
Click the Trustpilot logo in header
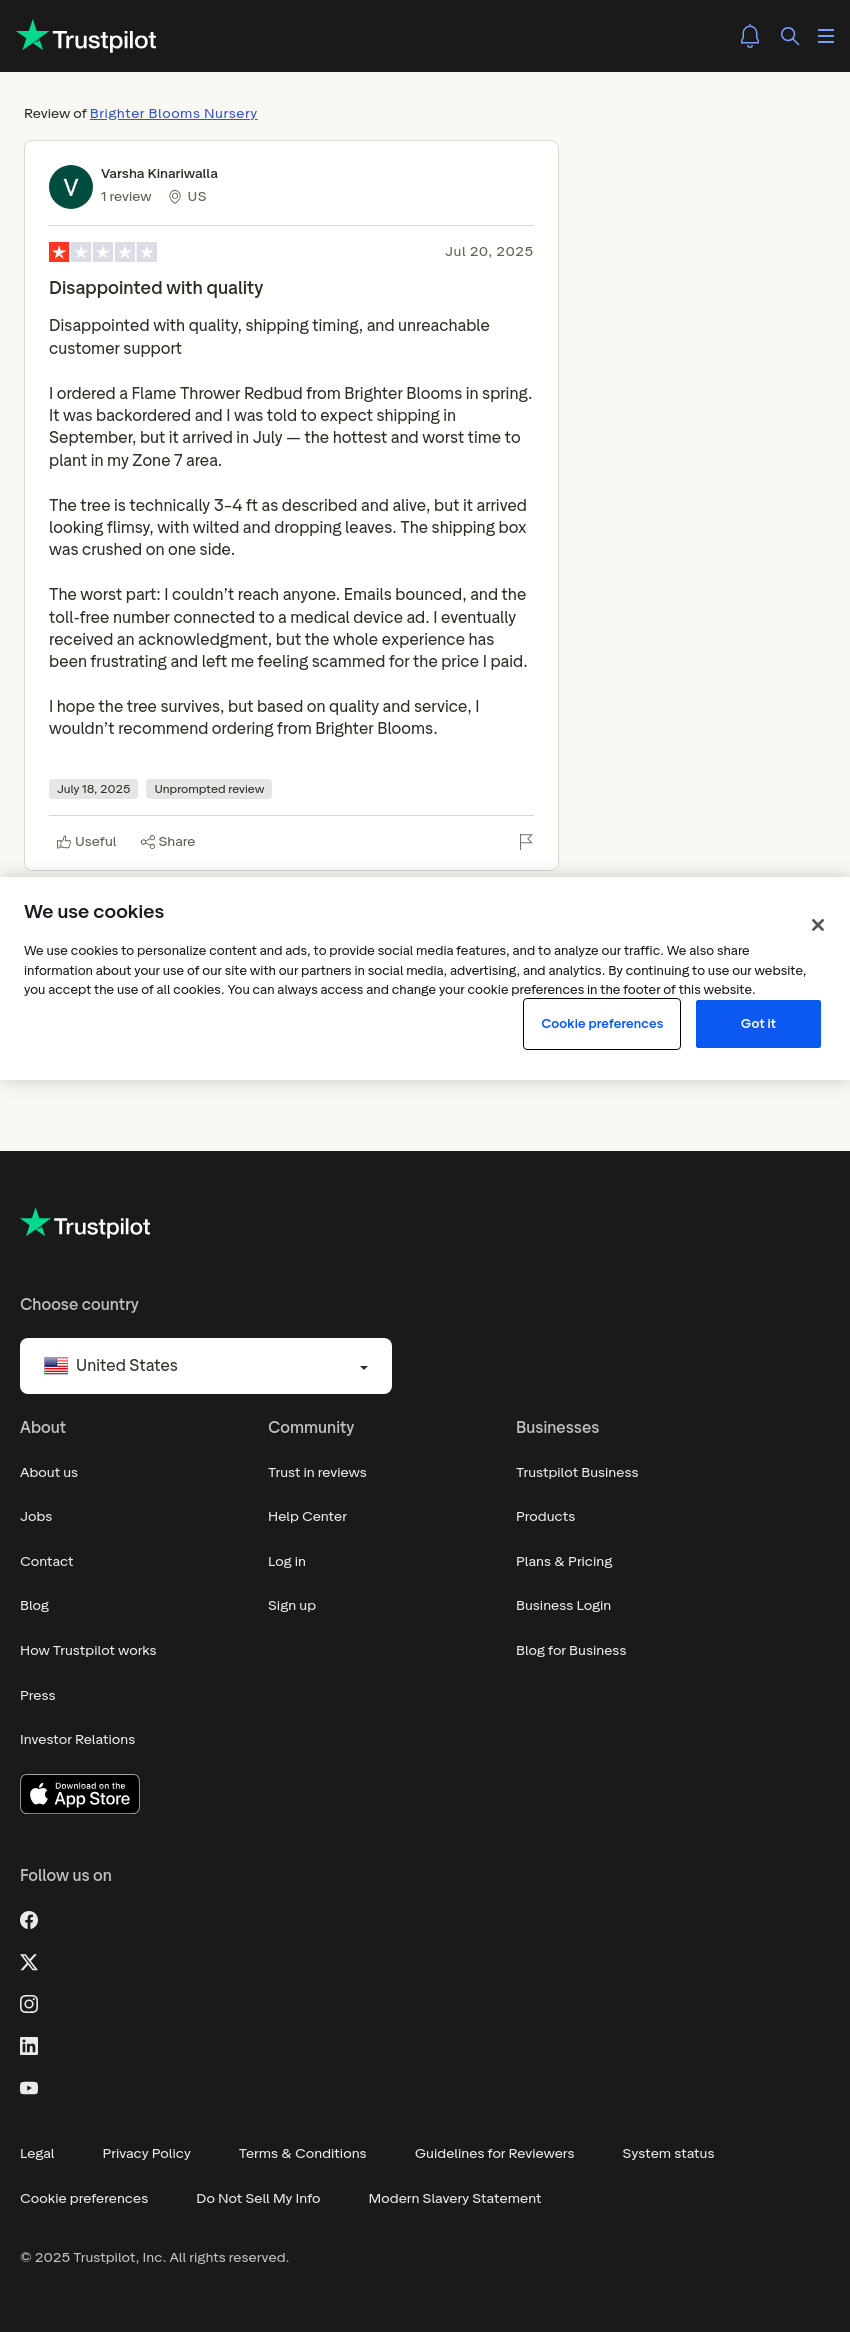(x=87, y=37)
